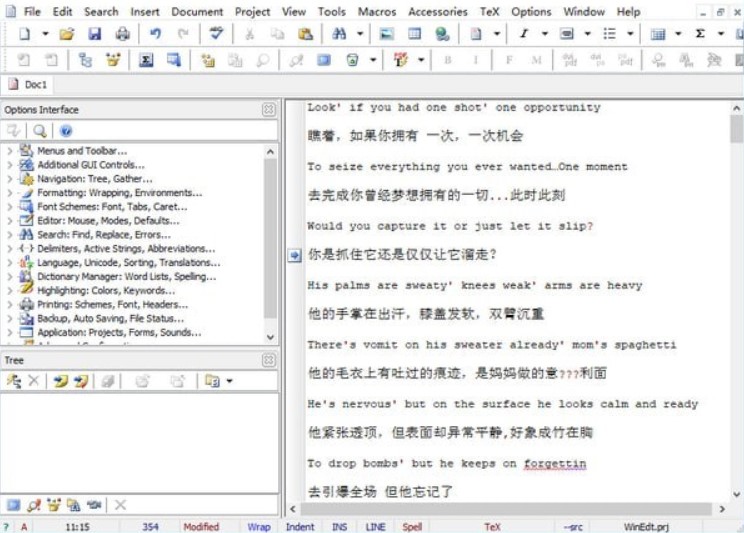Screen dimensions: 744x533
Task: Open the File menu
Action: pos(32,11)
